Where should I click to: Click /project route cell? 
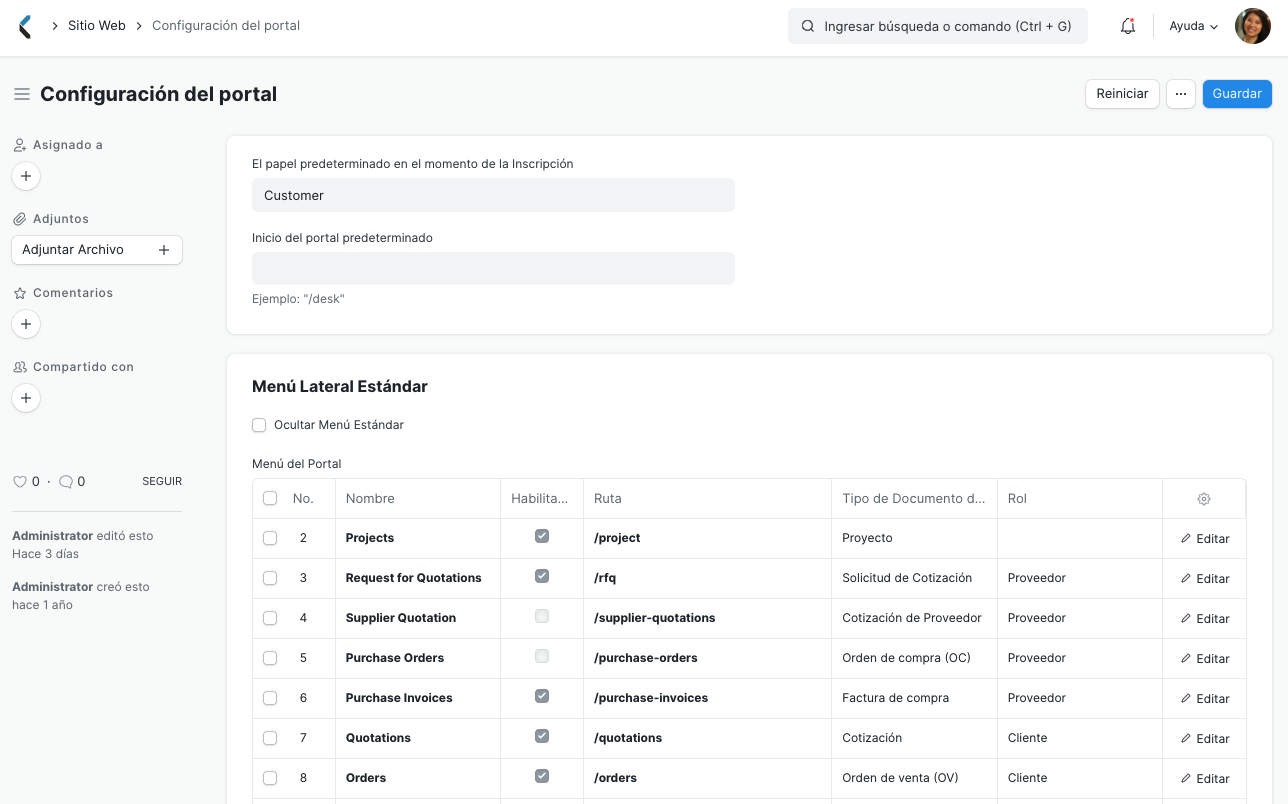[x=707, y=538]
